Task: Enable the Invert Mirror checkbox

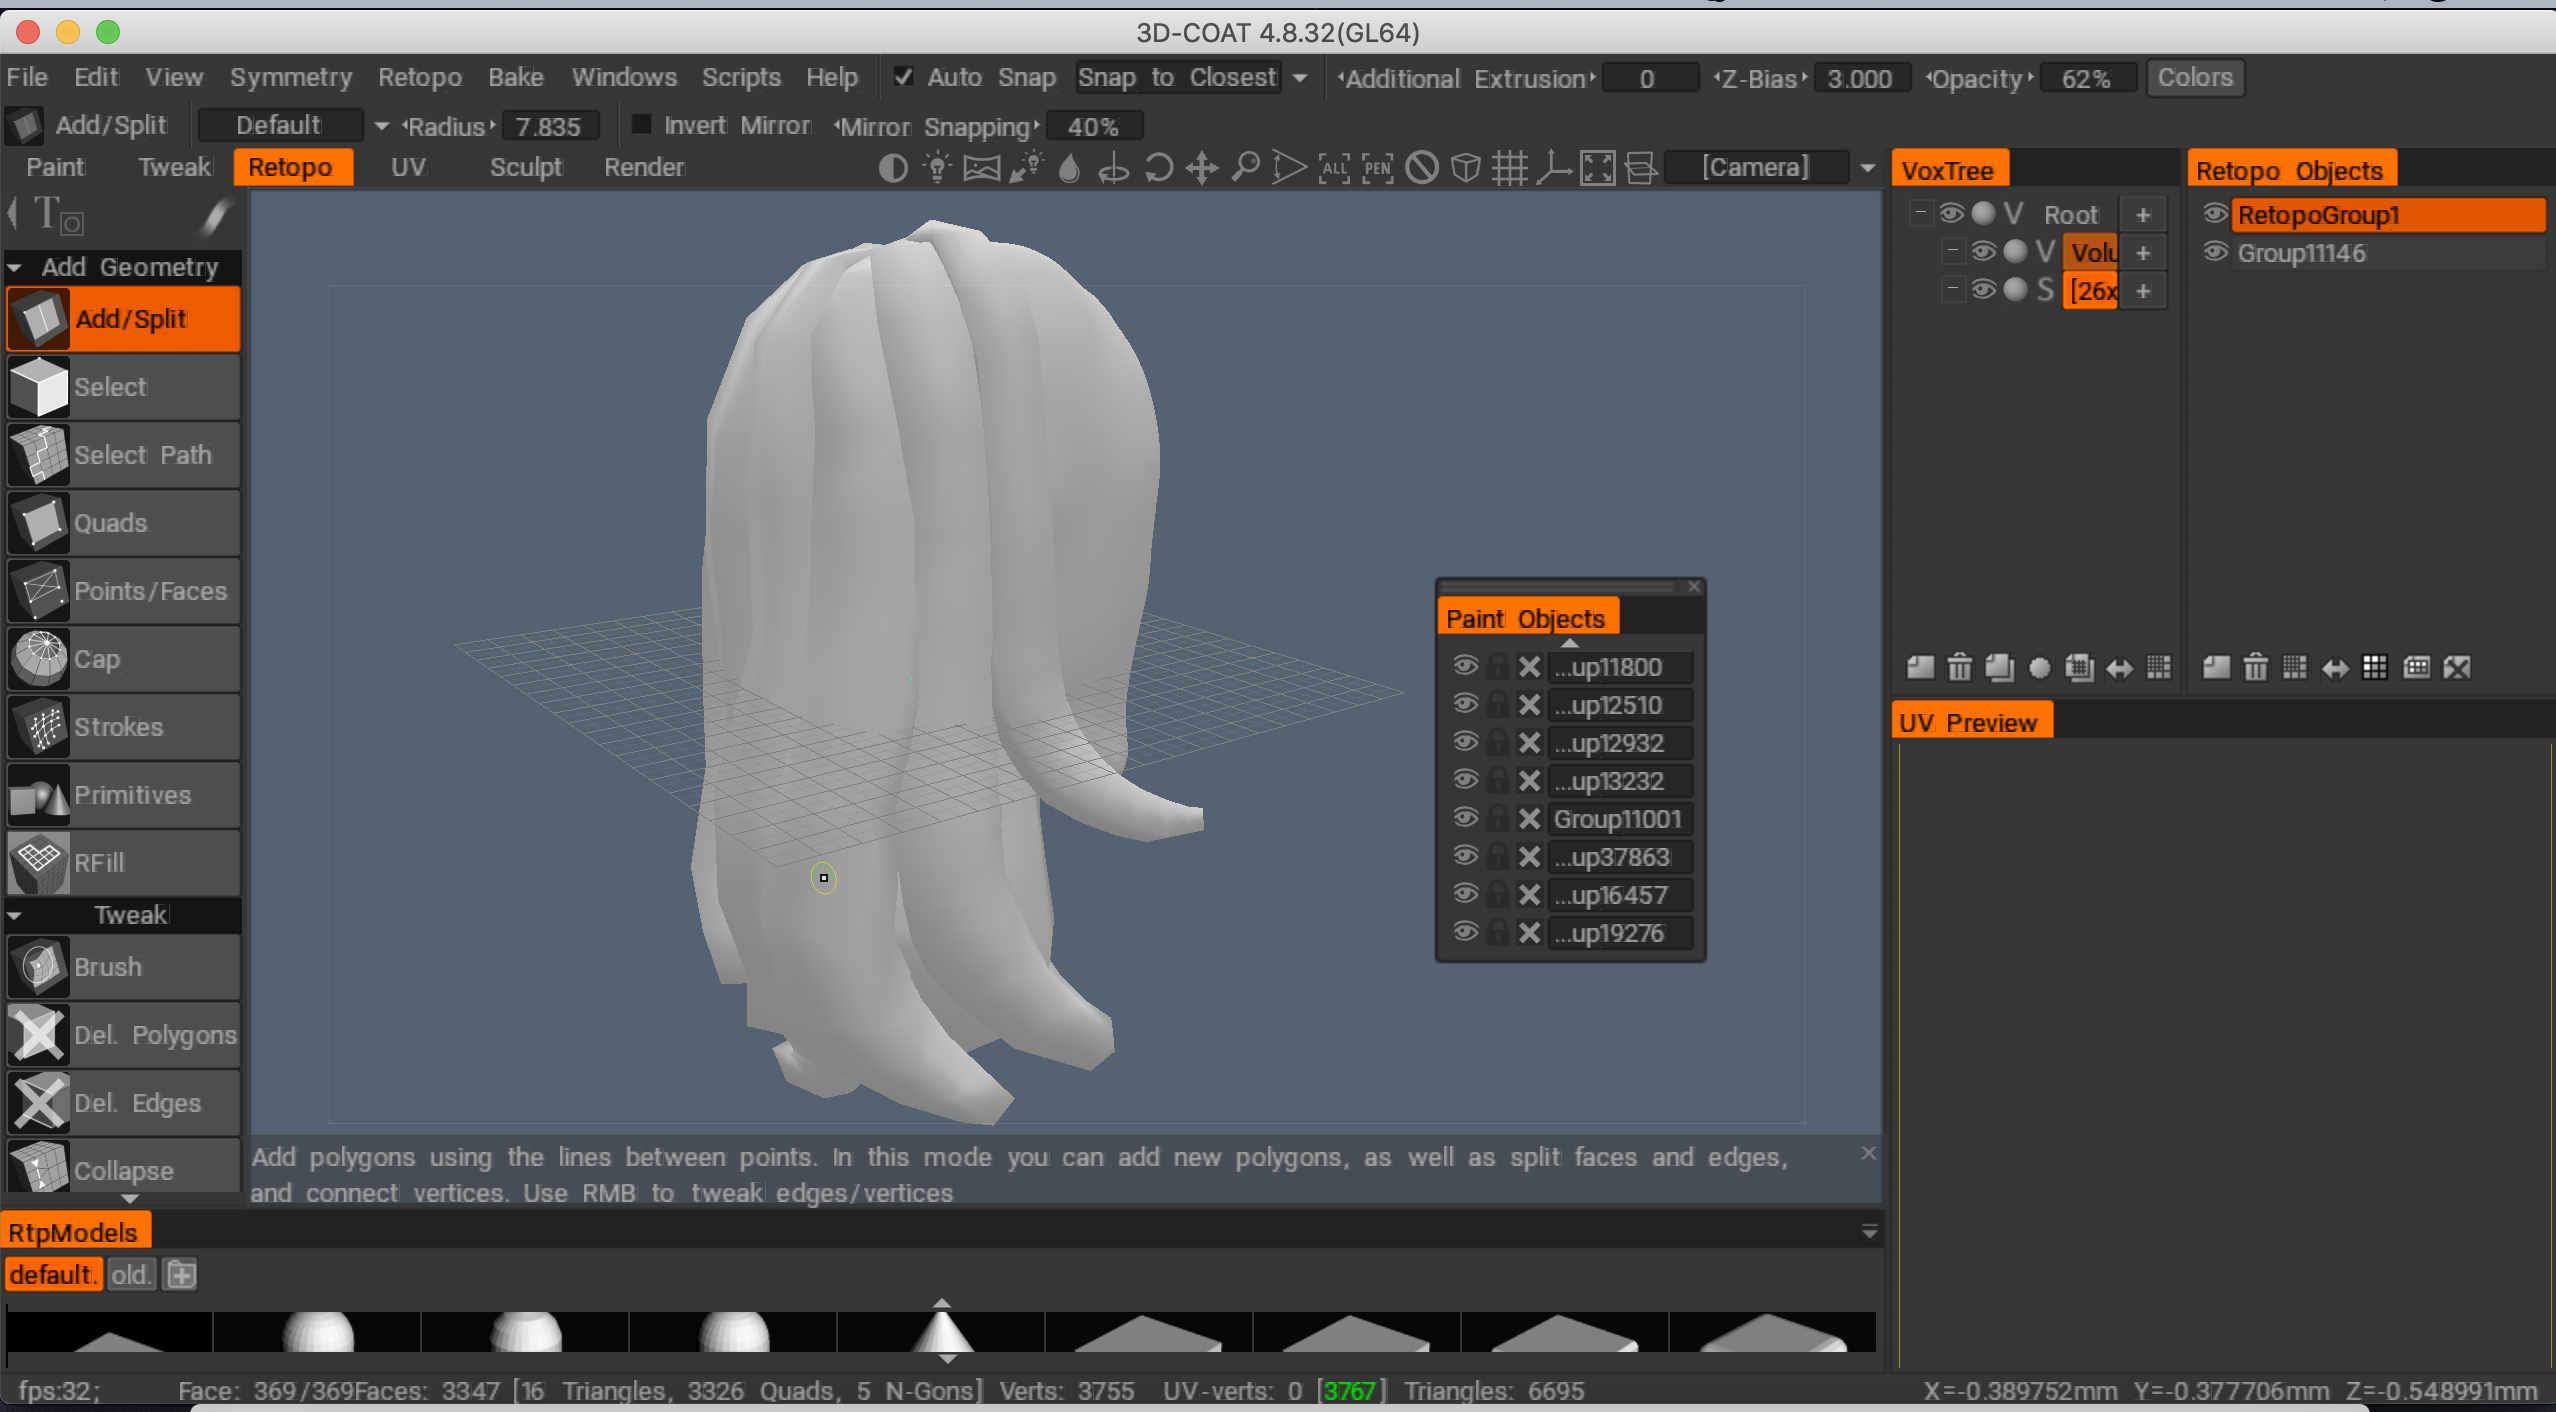Action: pos(642,125)
